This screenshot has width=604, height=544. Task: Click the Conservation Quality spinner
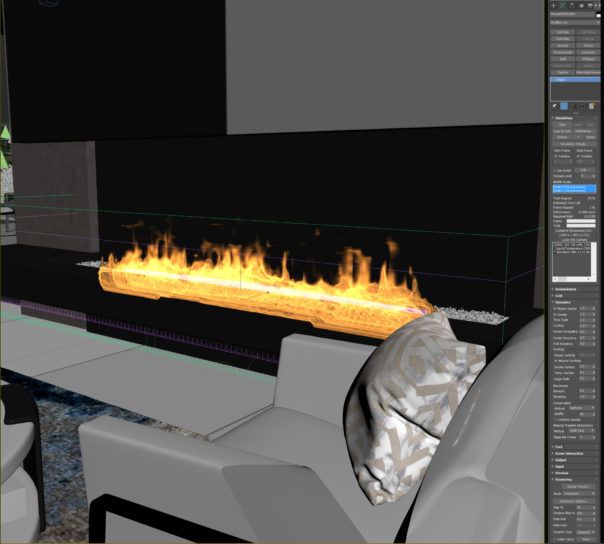pyautogui.click(x=587, y=414)
